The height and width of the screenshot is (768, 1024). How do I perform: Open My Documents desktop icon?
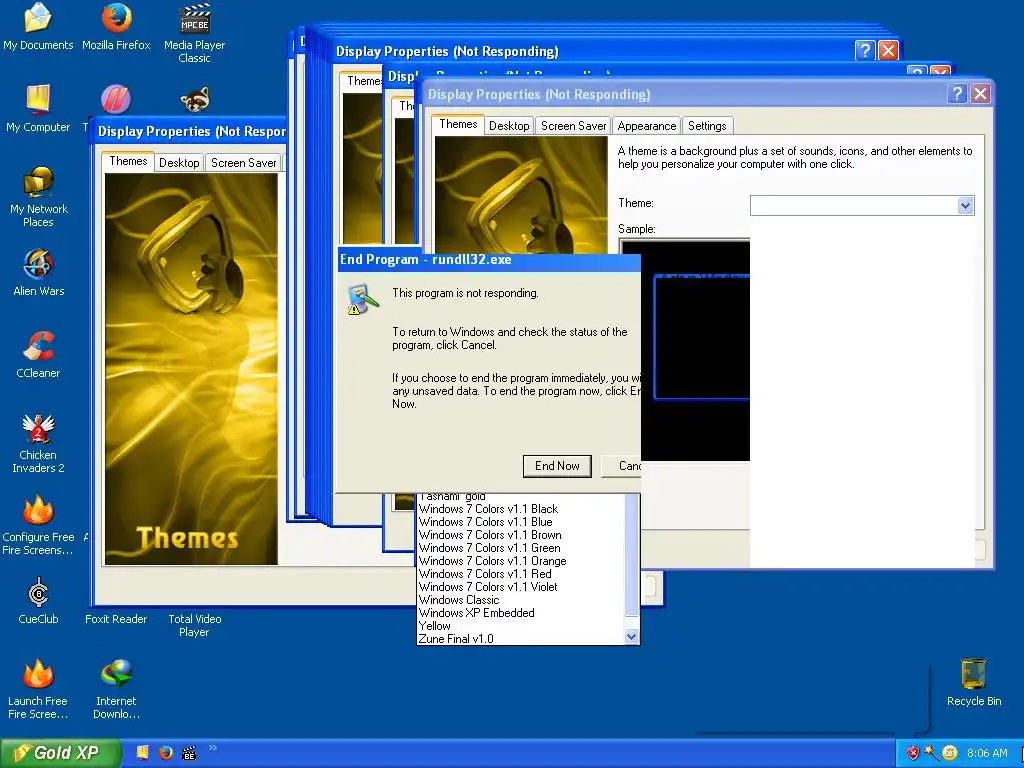(38, 26)
